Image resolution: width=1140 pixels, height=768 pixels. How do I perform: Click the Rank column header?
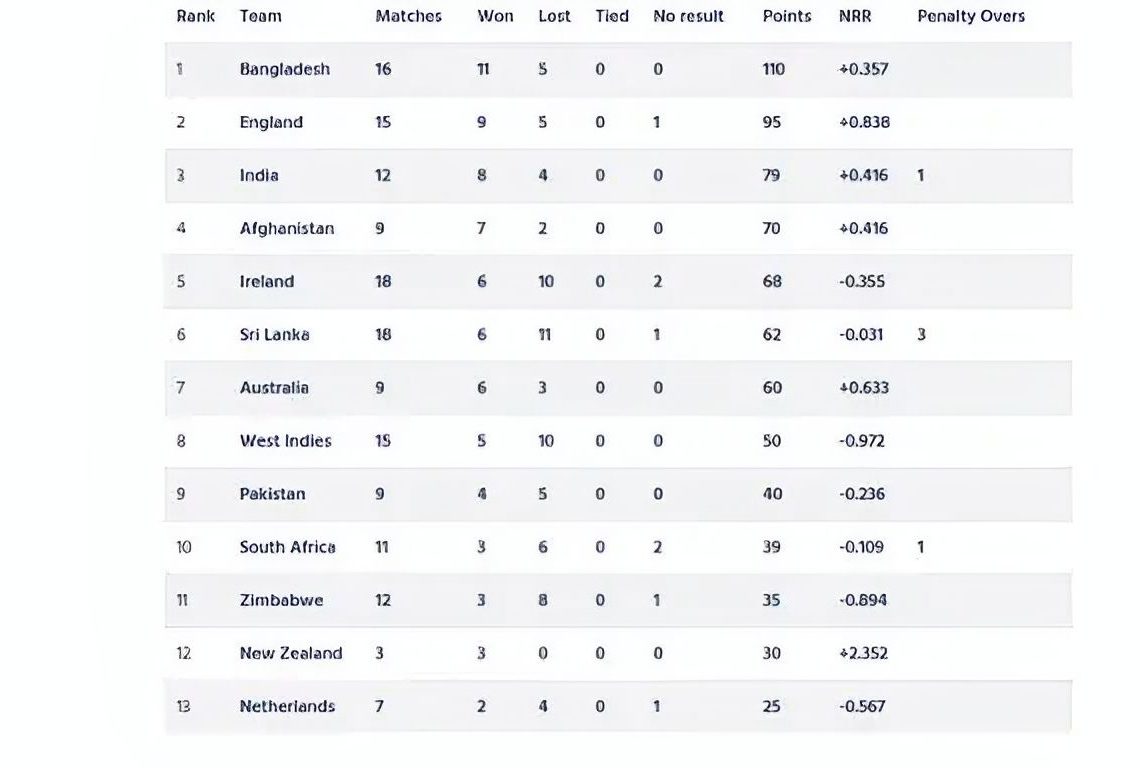[196, 16]
